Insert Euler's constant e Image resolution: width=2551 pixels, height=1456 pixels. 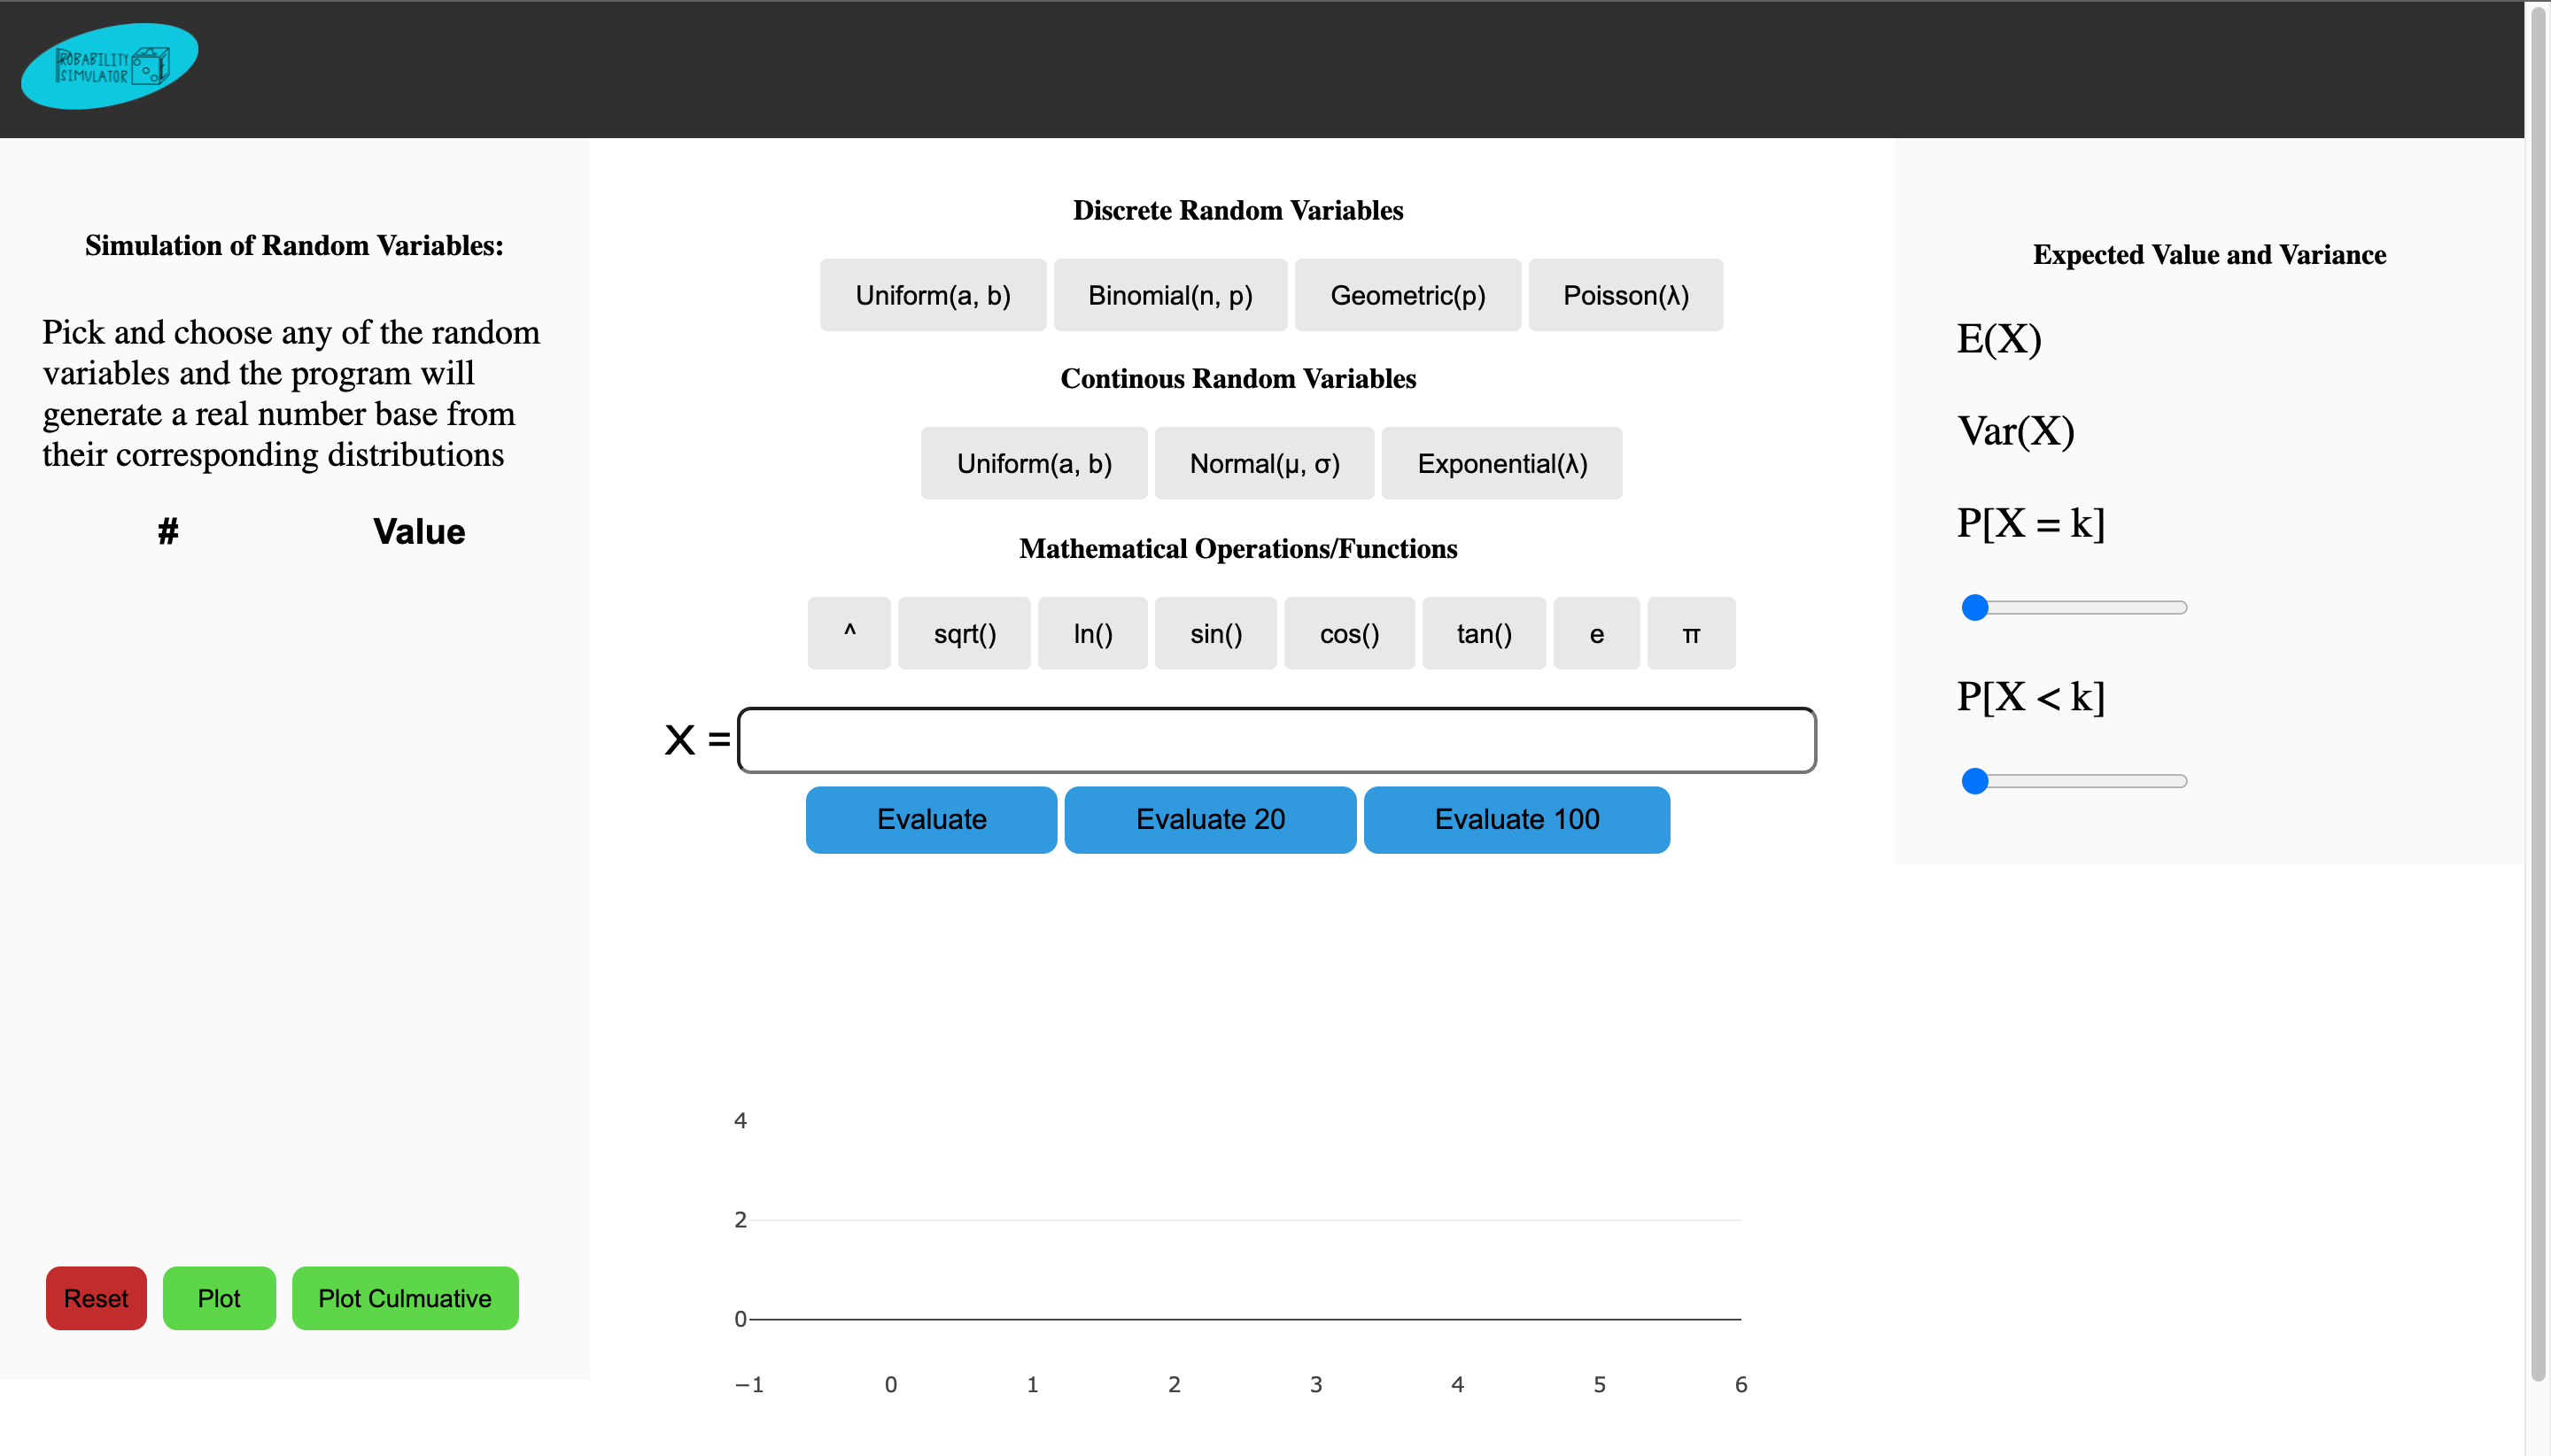tap(1596, 633)
